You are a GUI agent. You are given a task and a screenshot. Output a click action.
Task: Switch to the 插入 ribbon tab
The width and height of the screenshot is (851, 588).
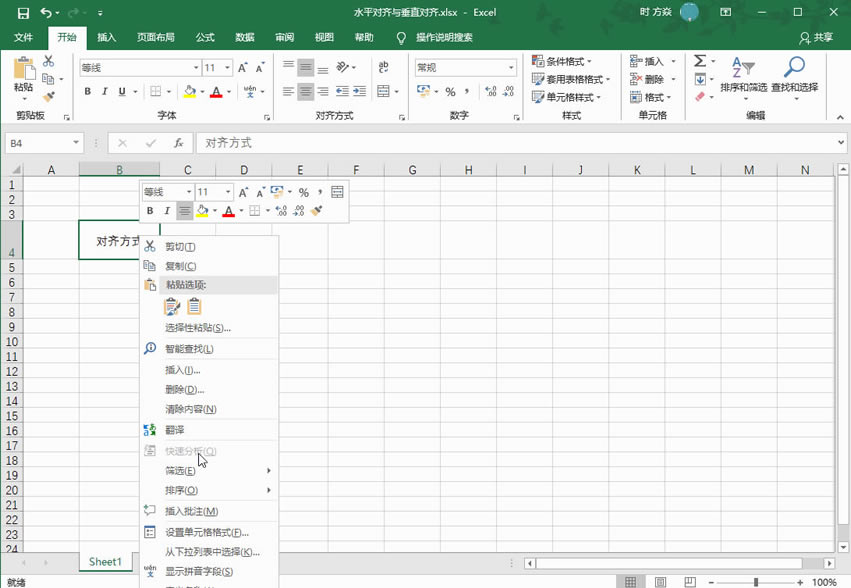pos(107,37)
